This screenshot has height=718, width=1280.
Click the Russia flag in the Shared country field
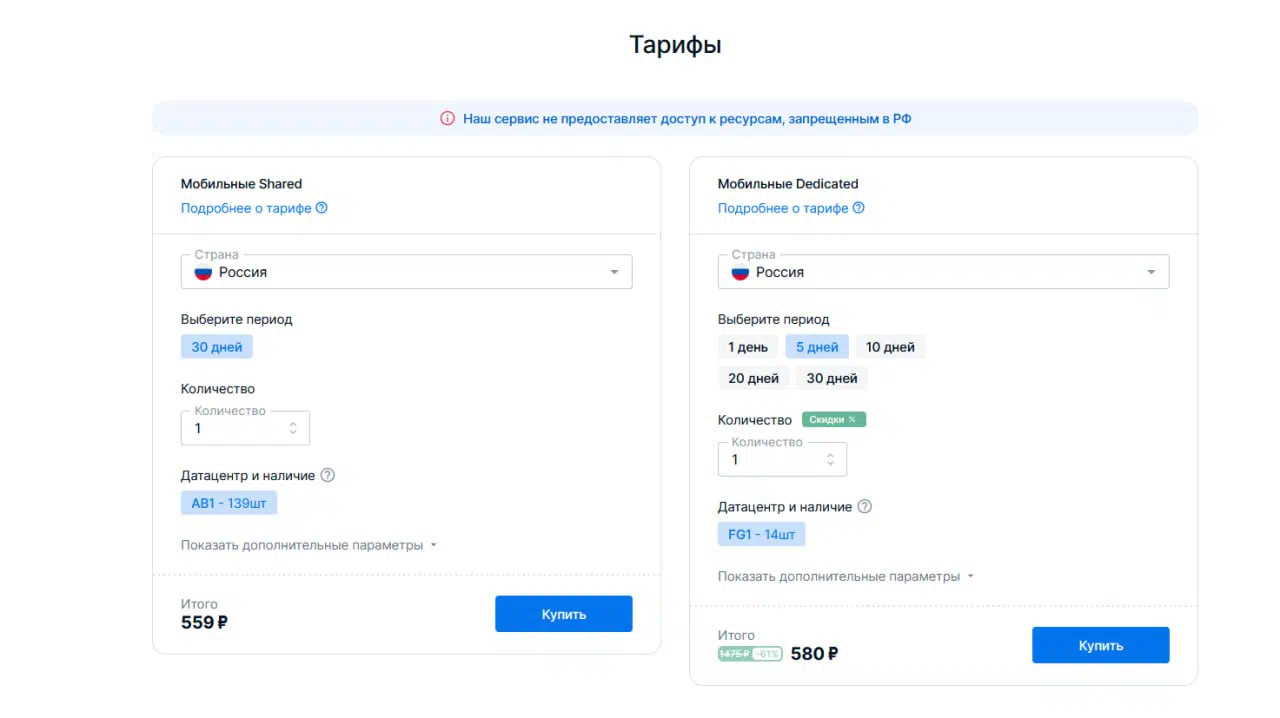[203, 272]
